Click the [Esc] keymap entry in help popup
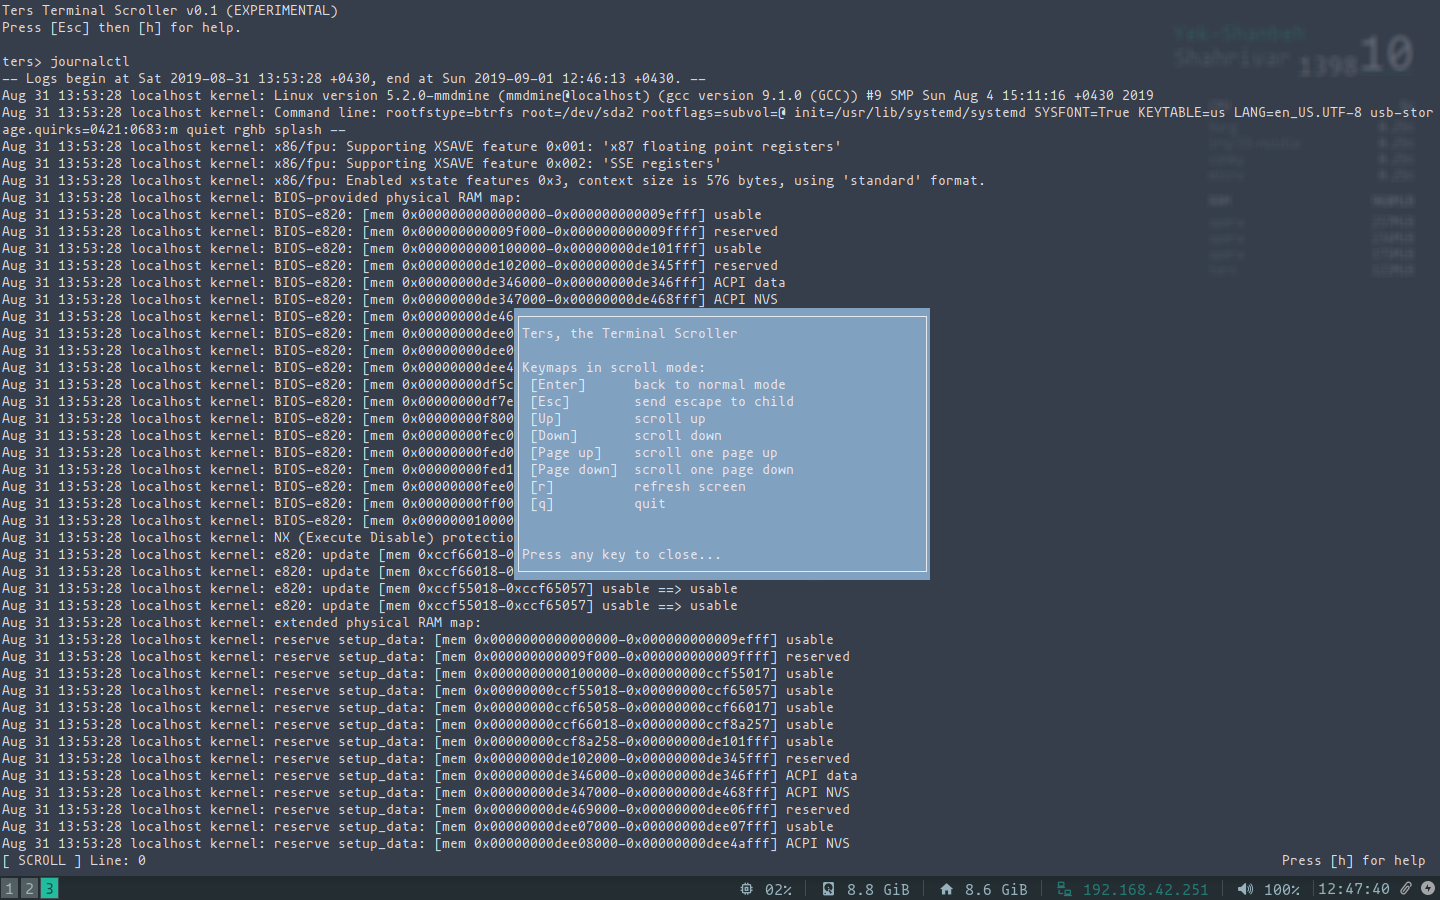 tap(550, 401)
